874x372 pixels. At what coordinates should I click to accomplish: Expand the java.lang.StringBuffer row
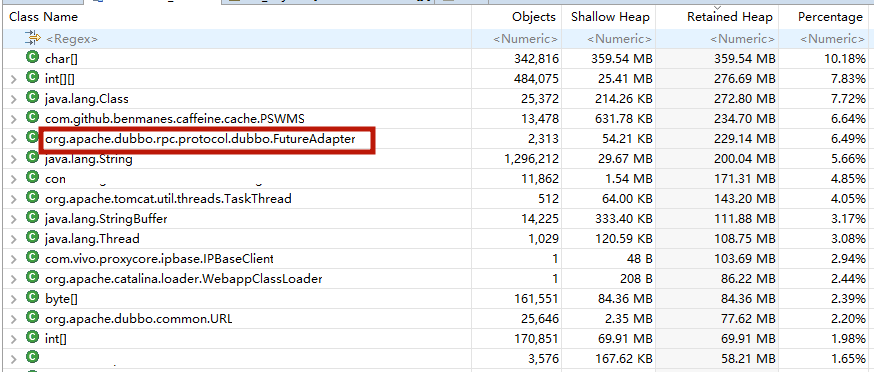tap(14, 219)
